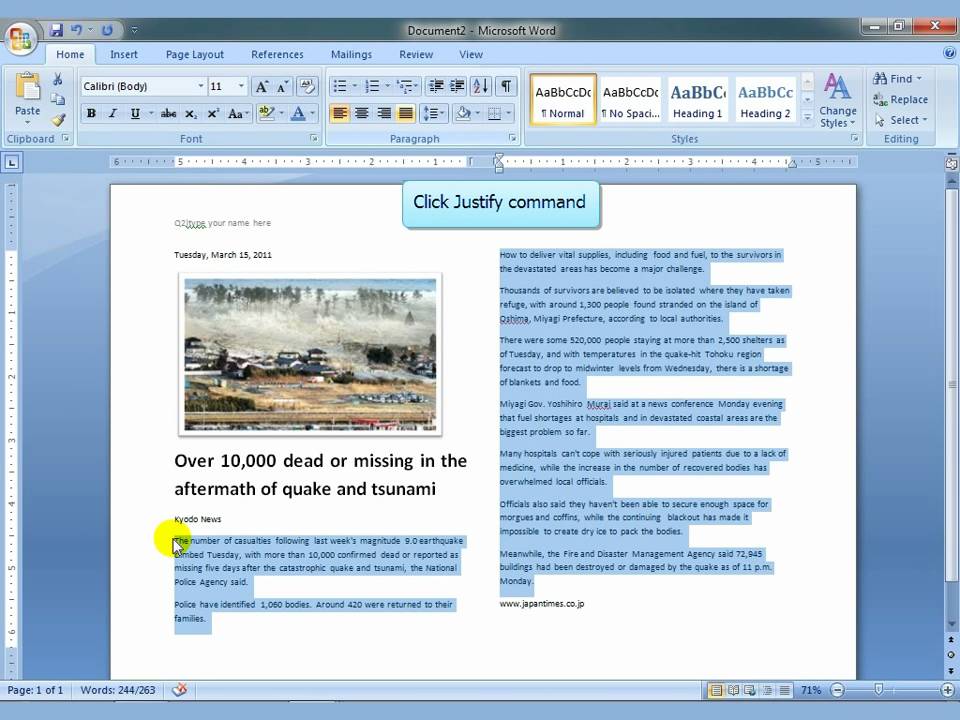960x720 pixels.
Task: Click the Replace button
Action: (x=901, y=99)
